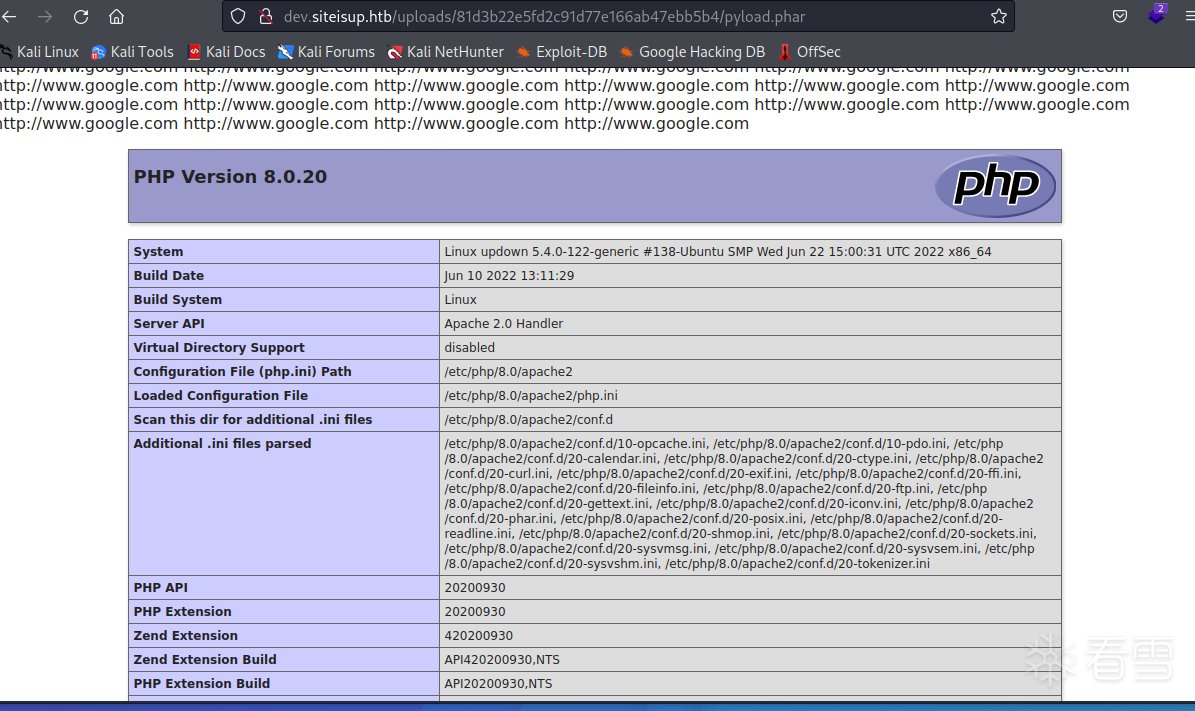Click the parsed .ini files list cell
This screenshot has height=711, width=1195.
pyautogui.click(x=750, y=503)
